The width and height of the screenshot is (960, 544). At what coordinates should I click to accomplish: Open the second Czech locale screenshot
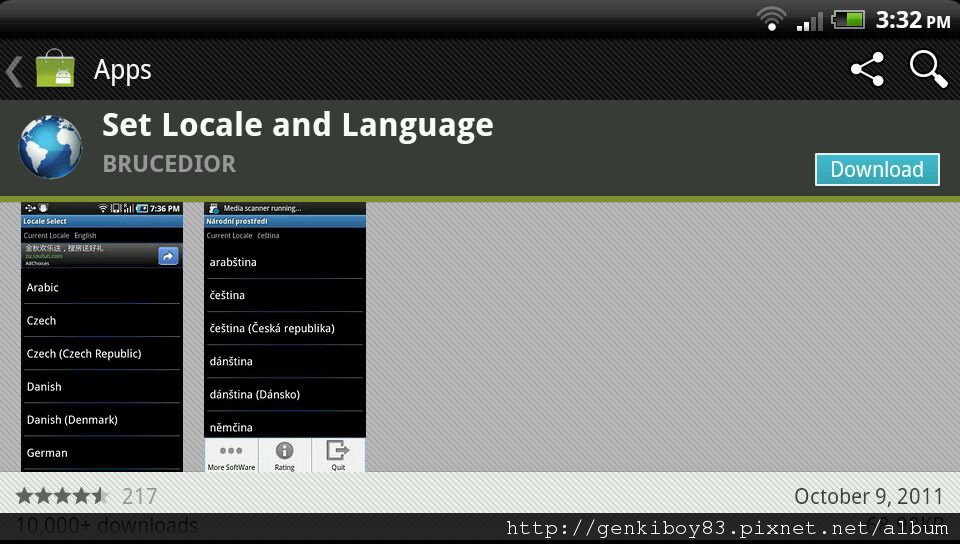point(285,337)
